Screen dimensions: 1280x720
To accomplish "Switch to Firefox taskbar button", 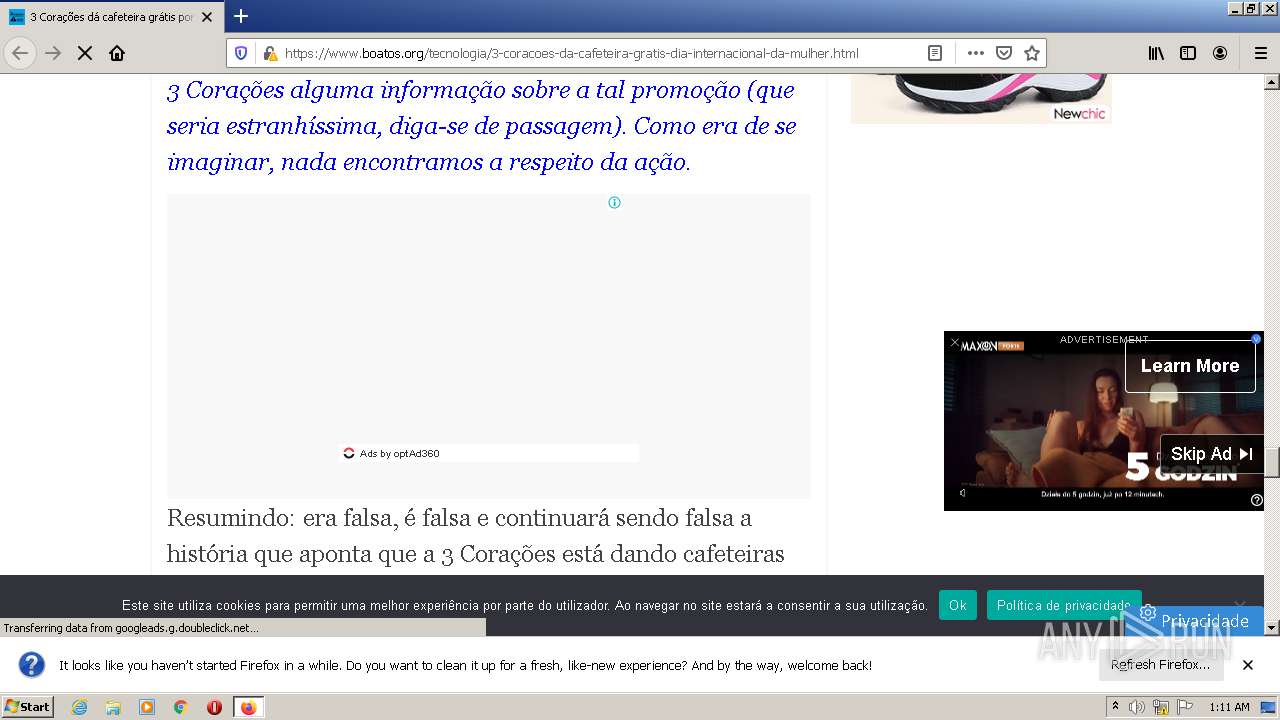I will (248, 707).
